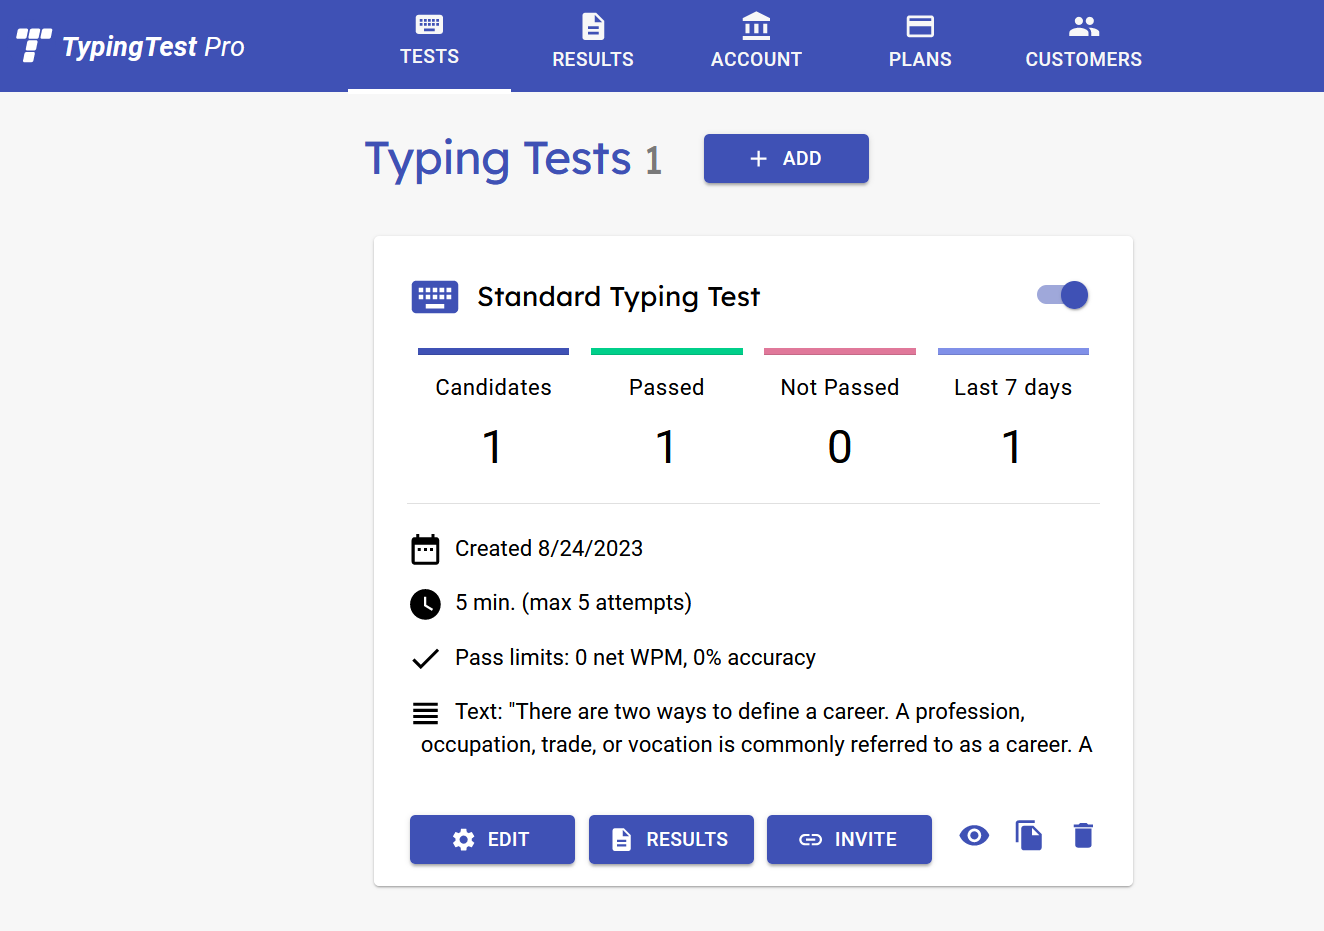Click the ADD button to create a test
Screen dimensions: 1324x931
coord(786,158)
